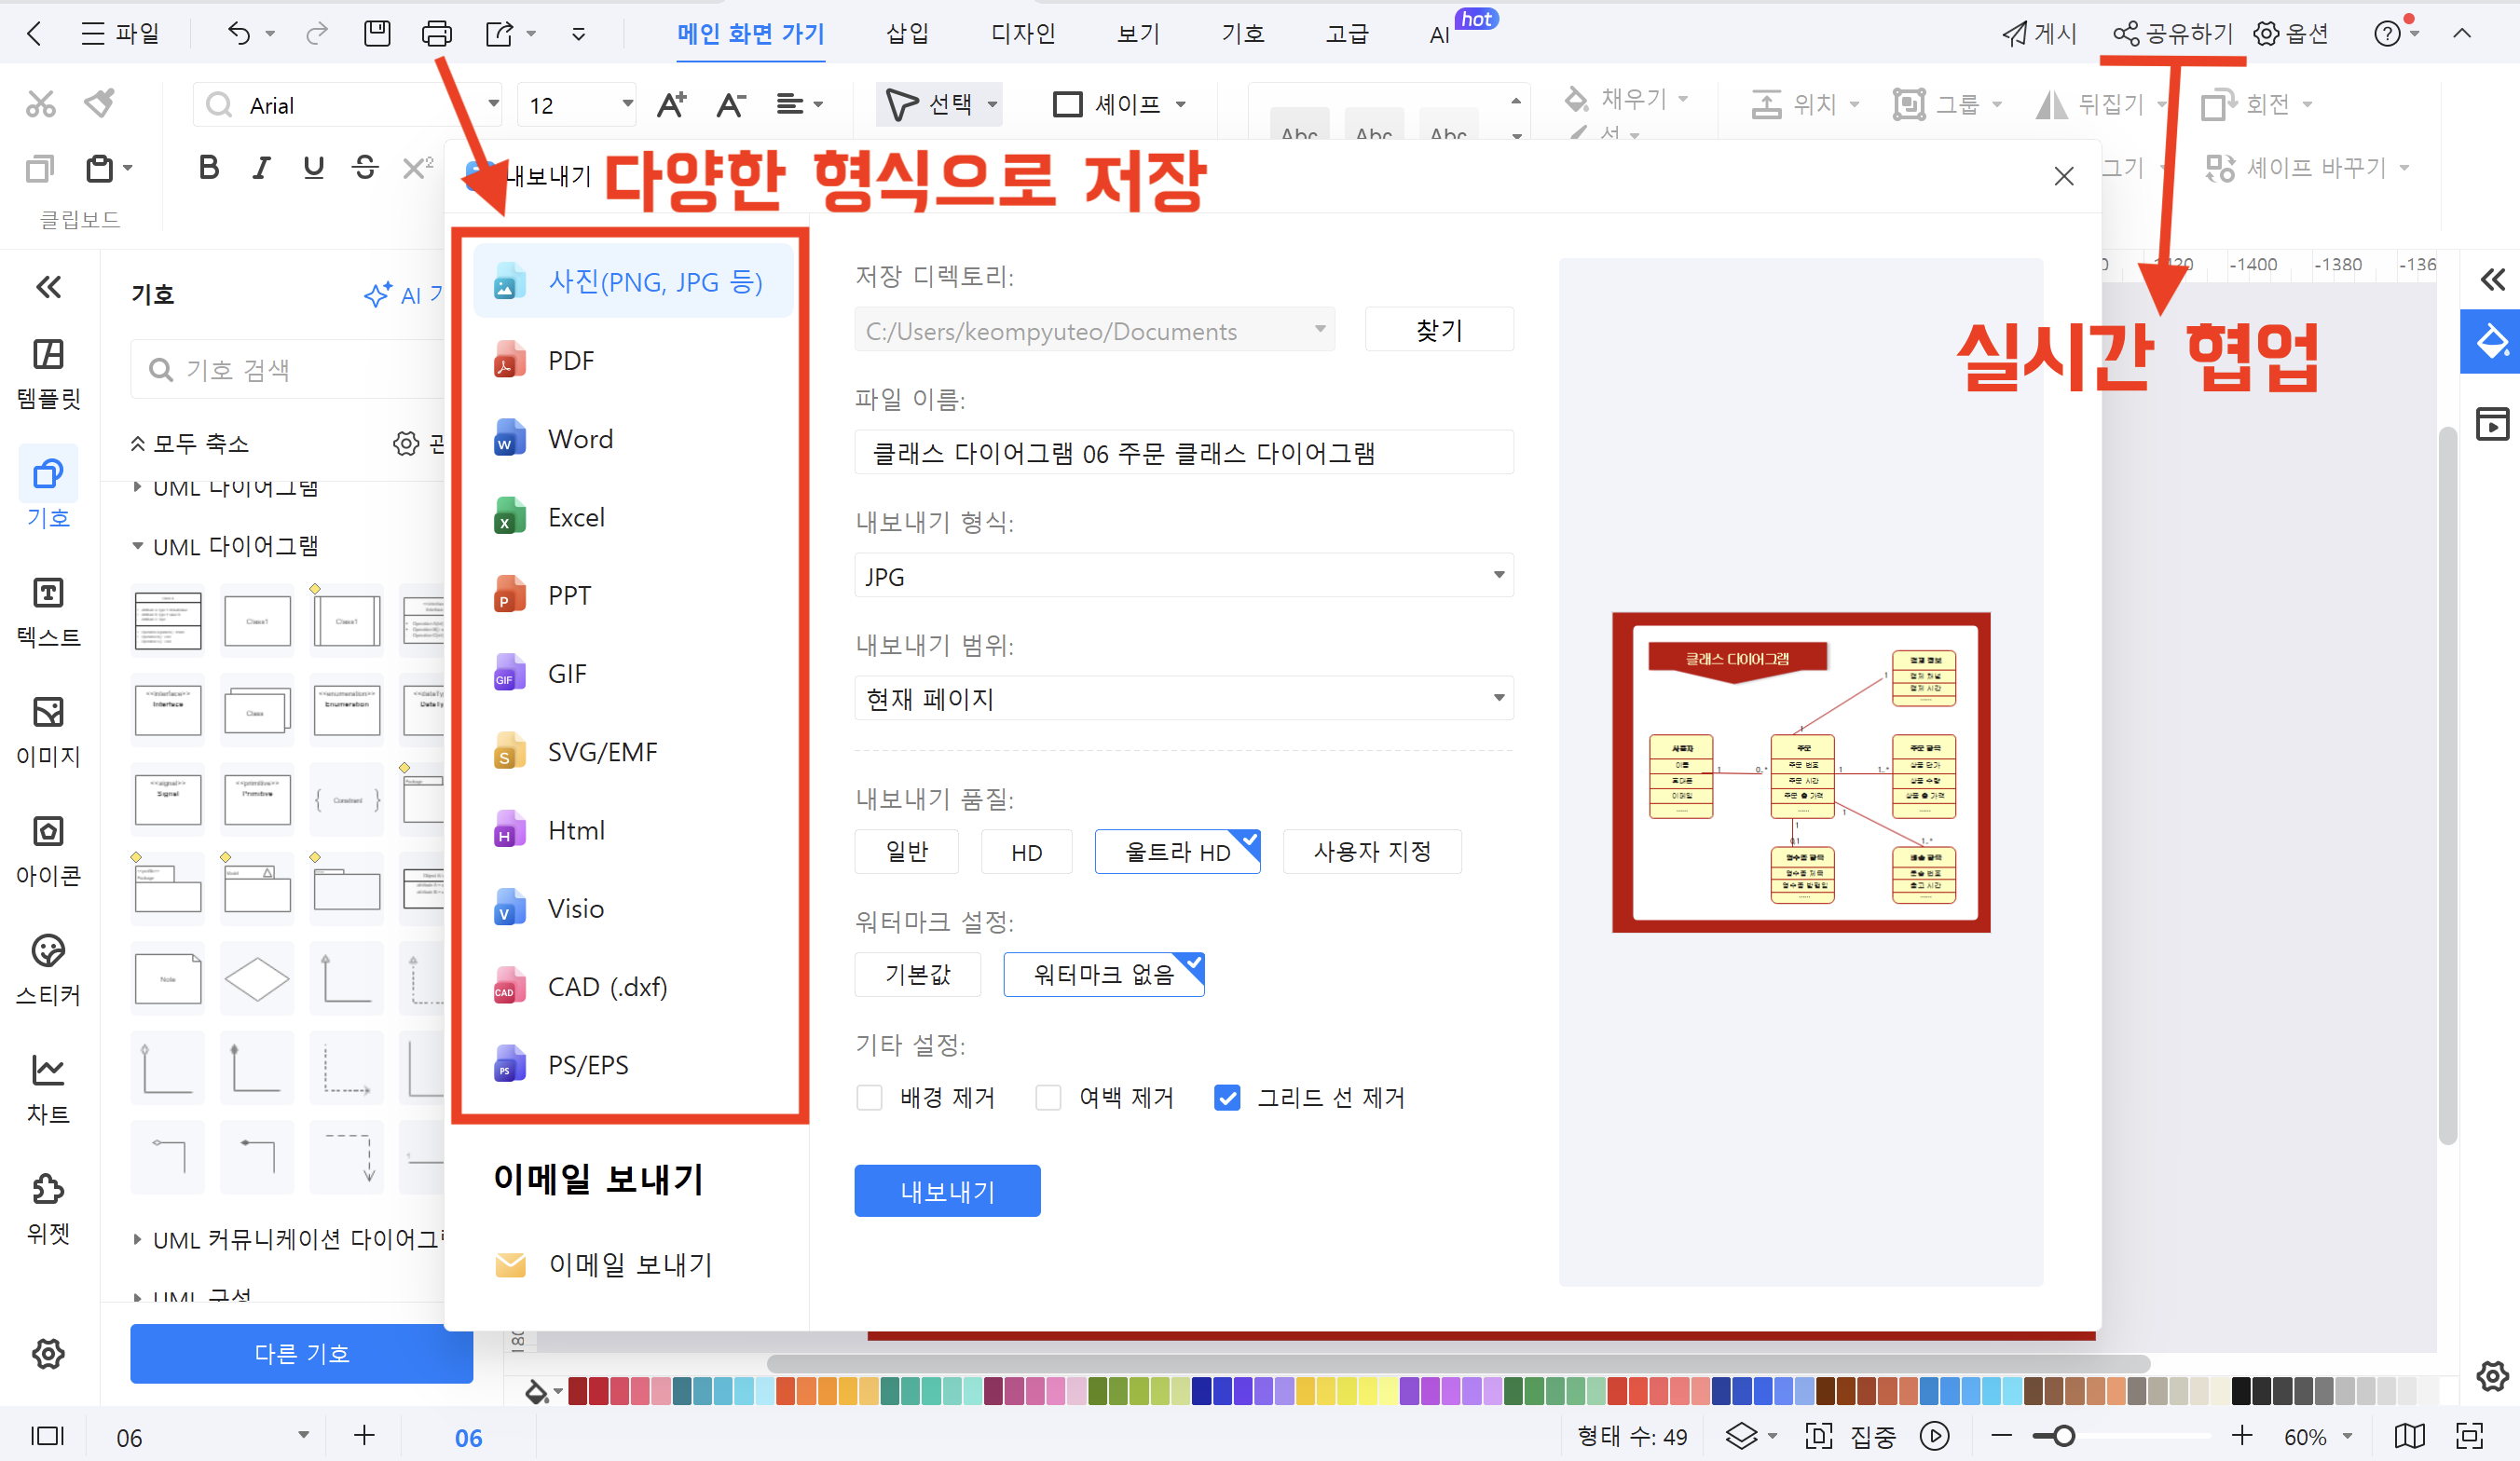Screen dimensions: 2520x1461
Task: Select PDF in export format list
Action: 571,360
